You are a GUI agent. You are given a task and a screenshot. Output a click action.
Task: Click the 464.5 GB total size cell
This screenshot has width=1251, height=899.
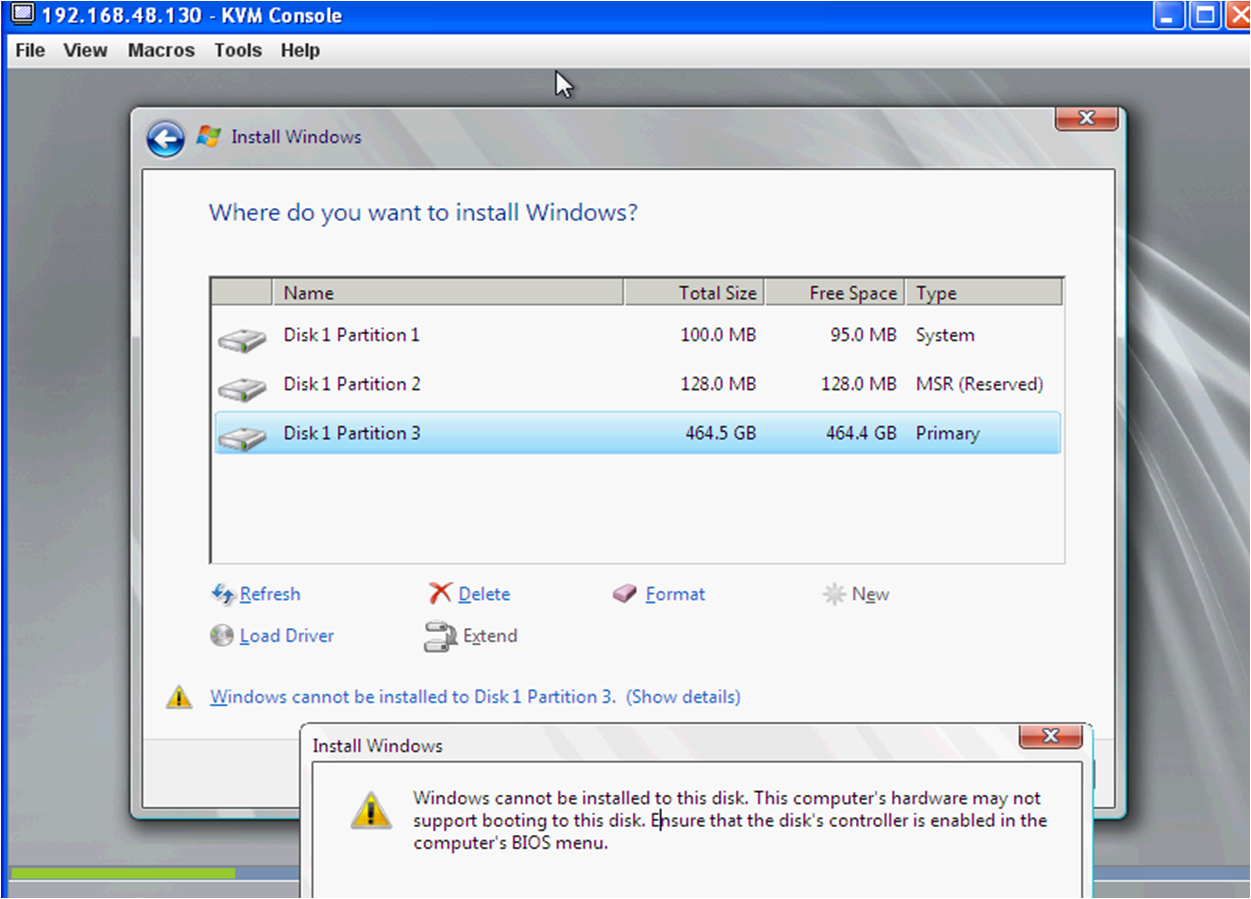[x=718, y=433]
